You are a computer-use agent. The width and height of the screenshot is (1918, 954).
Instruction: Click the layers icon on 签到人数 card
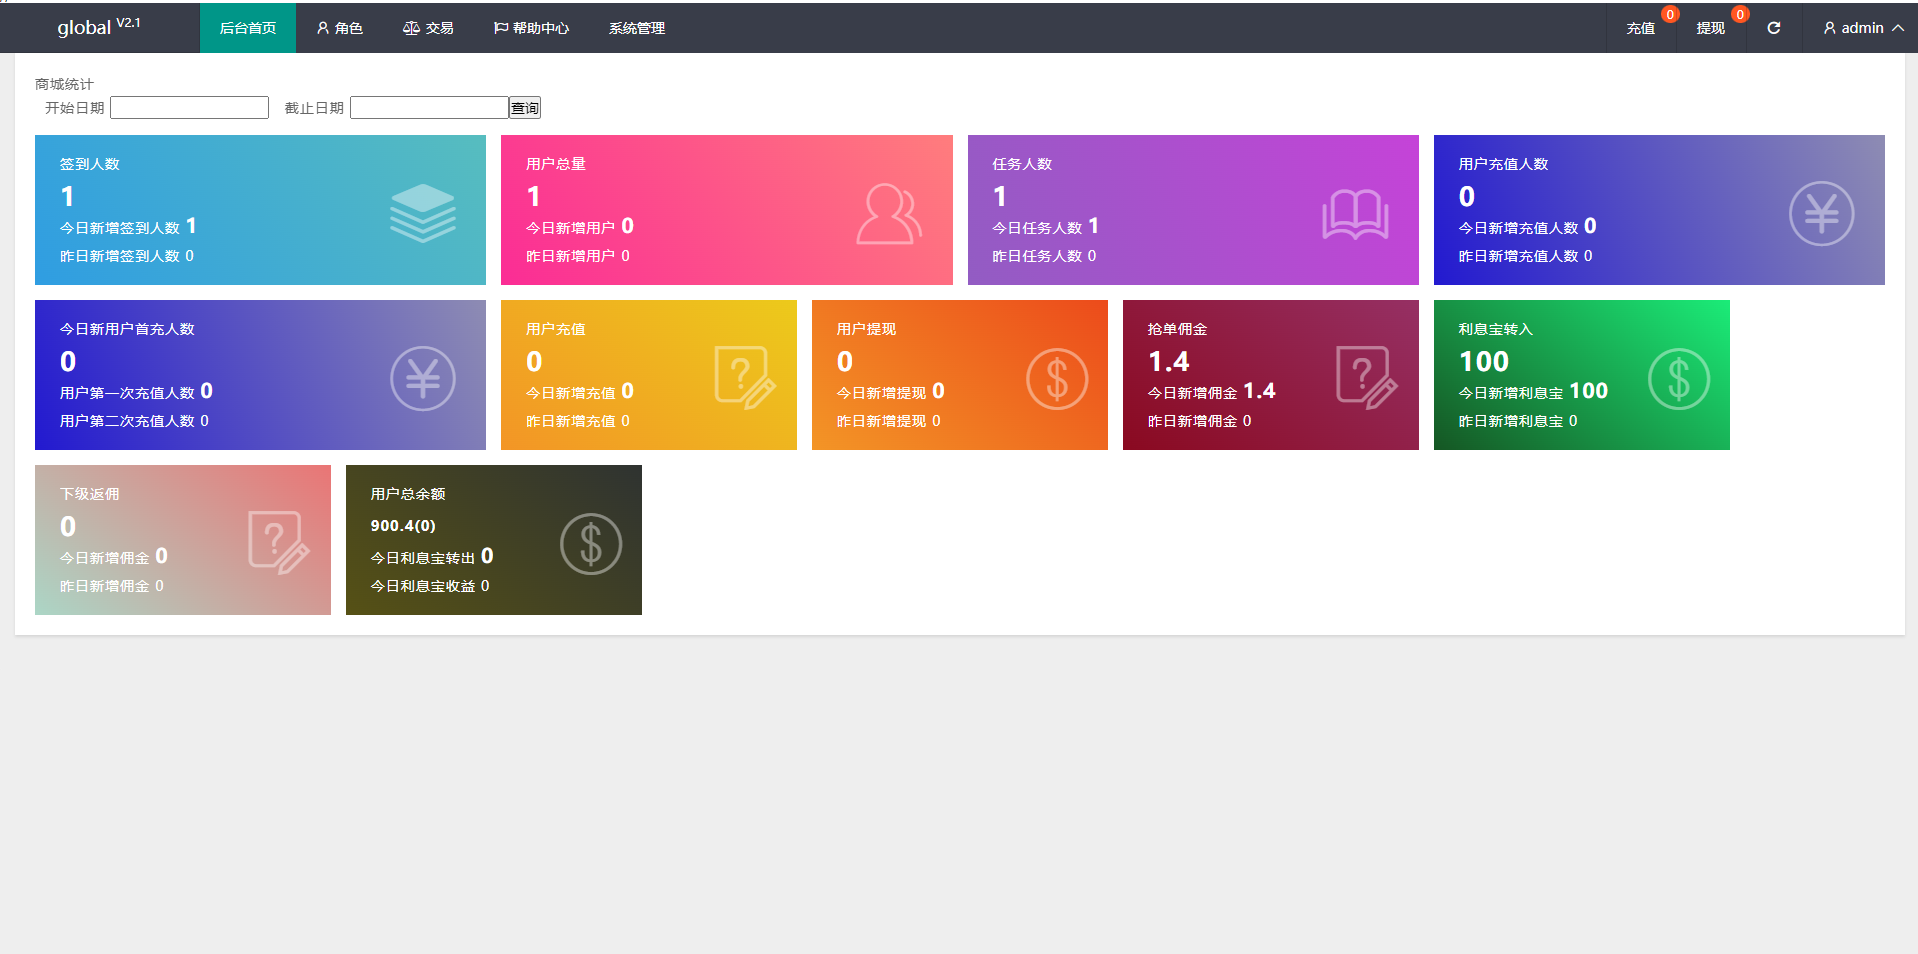(423, 213)
